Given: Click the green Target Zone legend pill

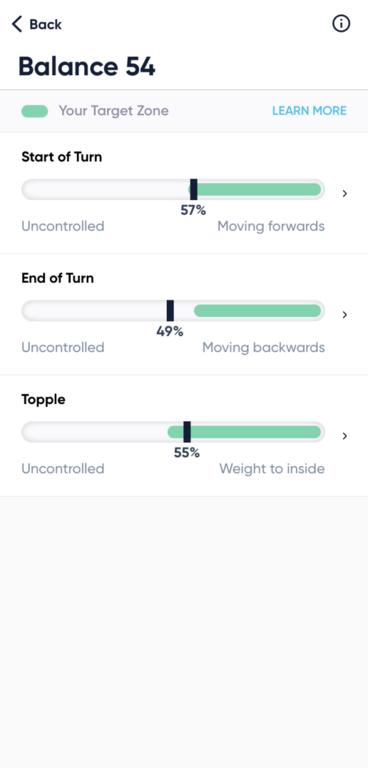Looking at the screenshot, I should [34, 111].
